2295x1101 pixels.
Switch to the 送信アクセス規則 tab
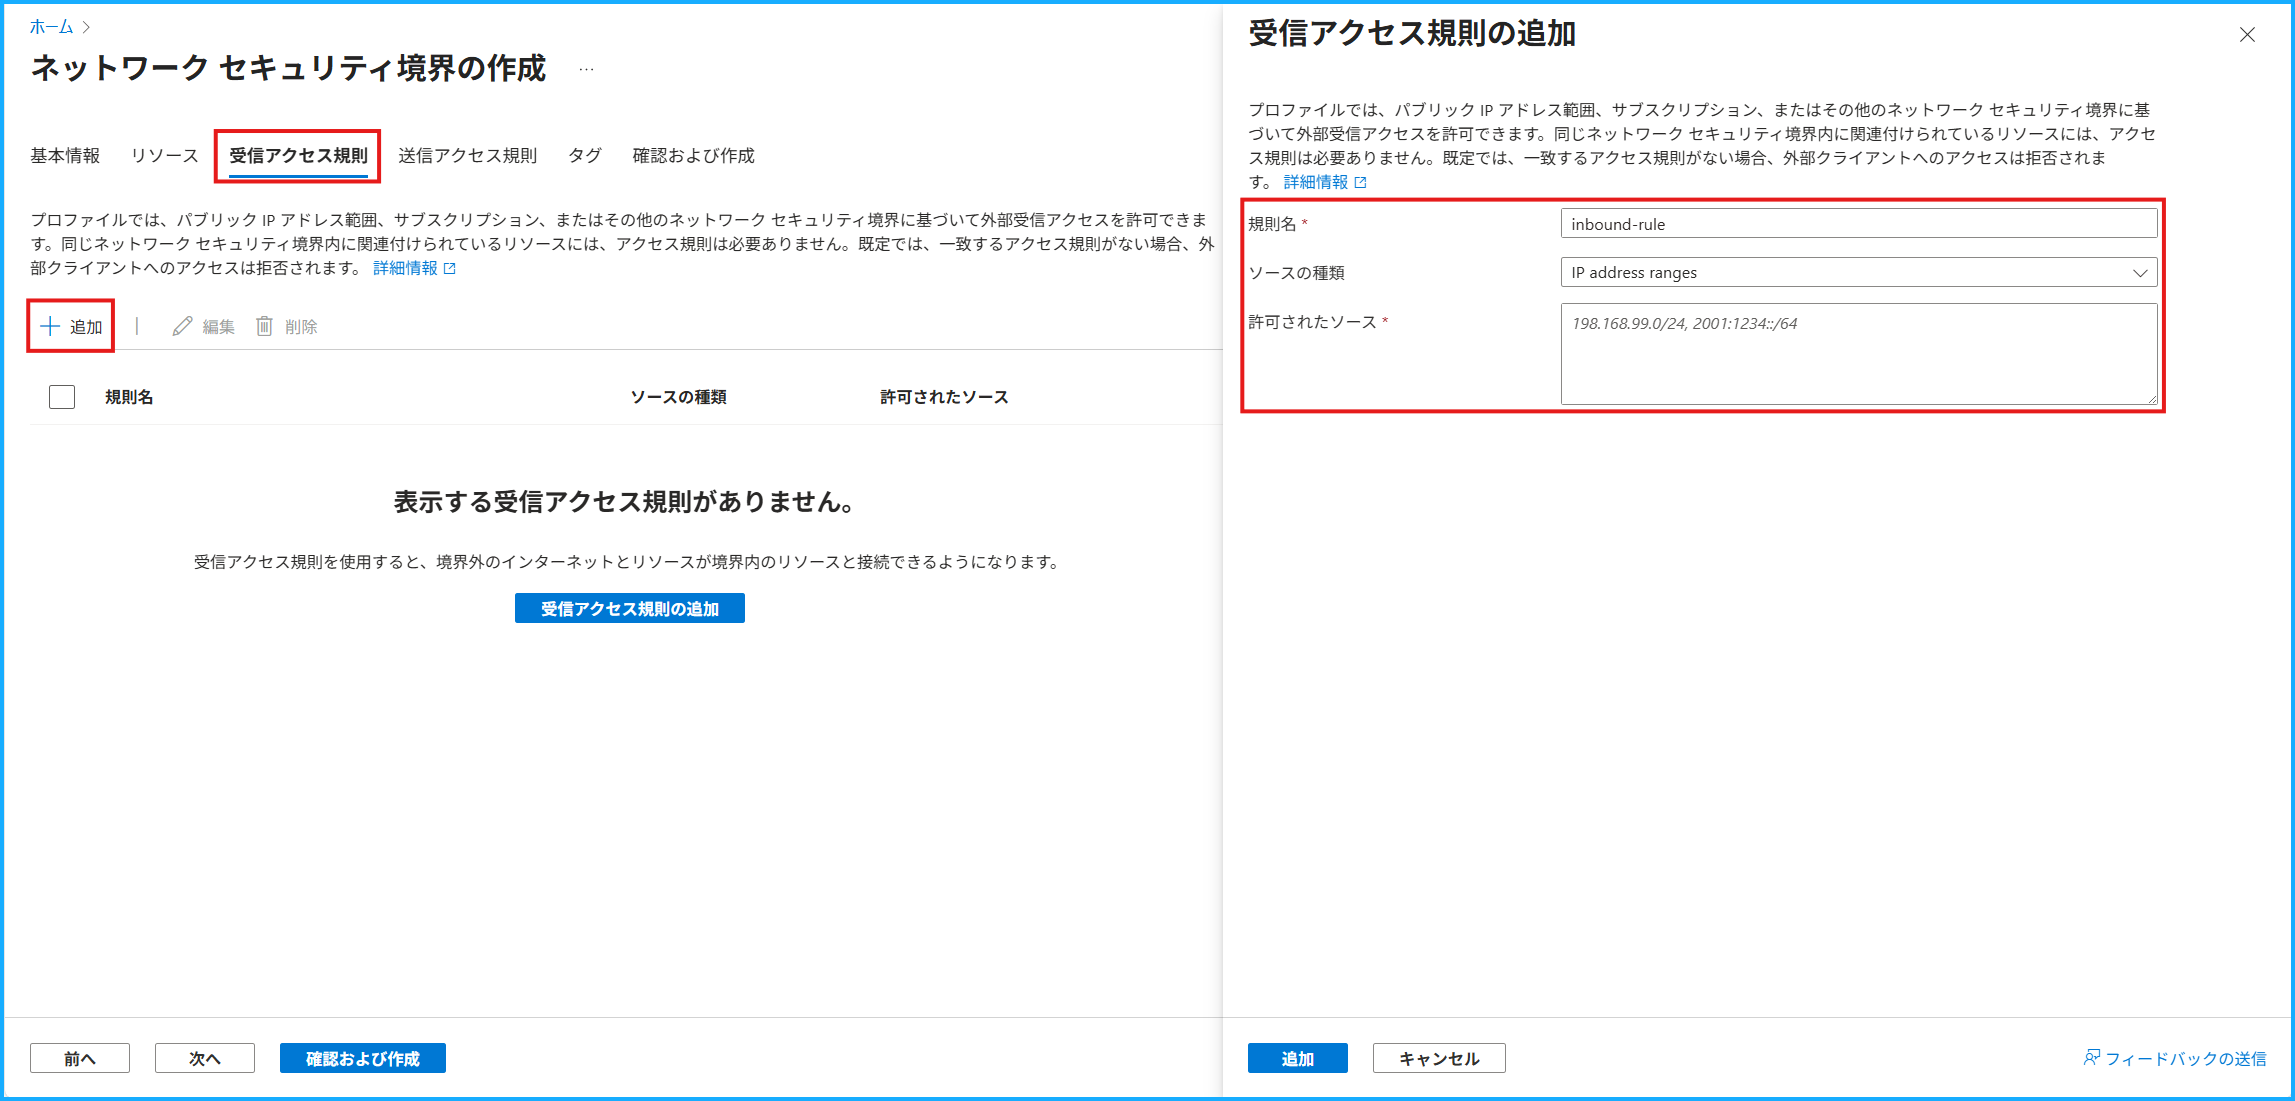pos(467,155)
